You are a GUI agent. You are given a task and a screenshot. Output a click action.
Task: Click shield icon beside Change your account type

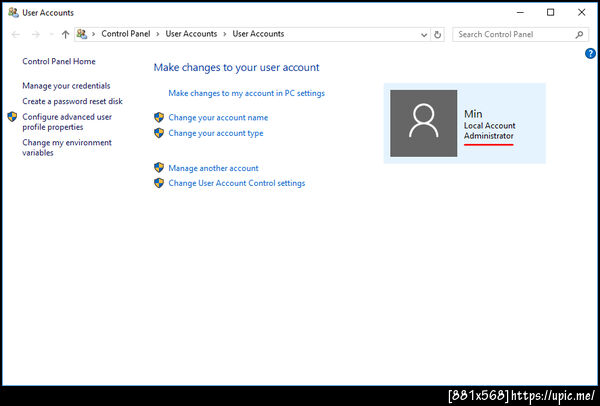click(x=159, y=133)
